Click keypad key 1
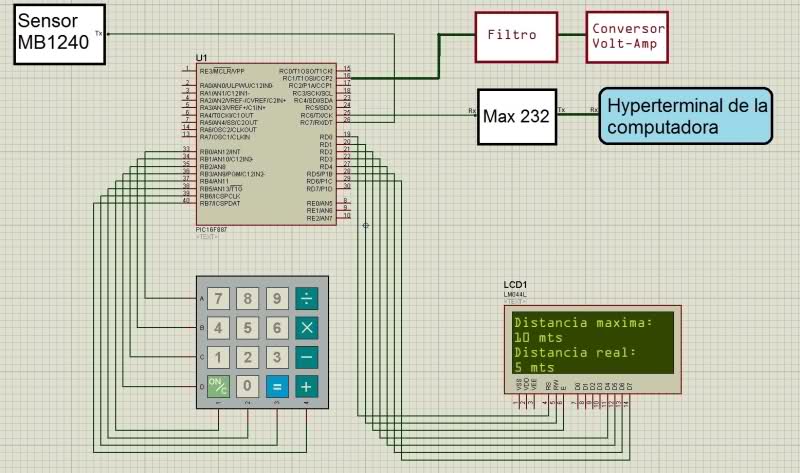800x473 pixels. (218, 357)
